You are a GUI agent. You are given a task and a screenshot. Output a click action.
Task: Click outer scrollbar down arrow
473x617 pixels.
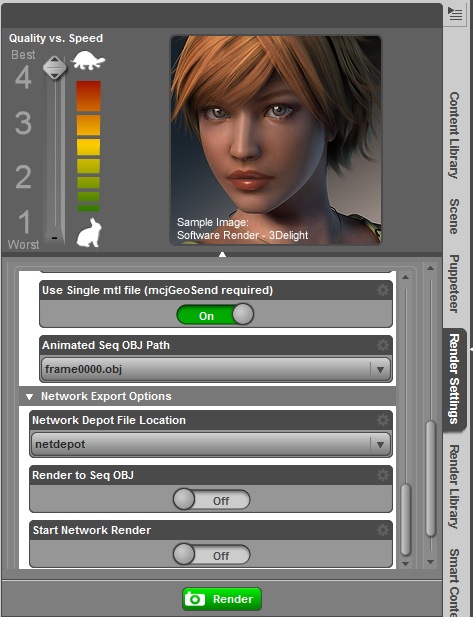[431, 562]
